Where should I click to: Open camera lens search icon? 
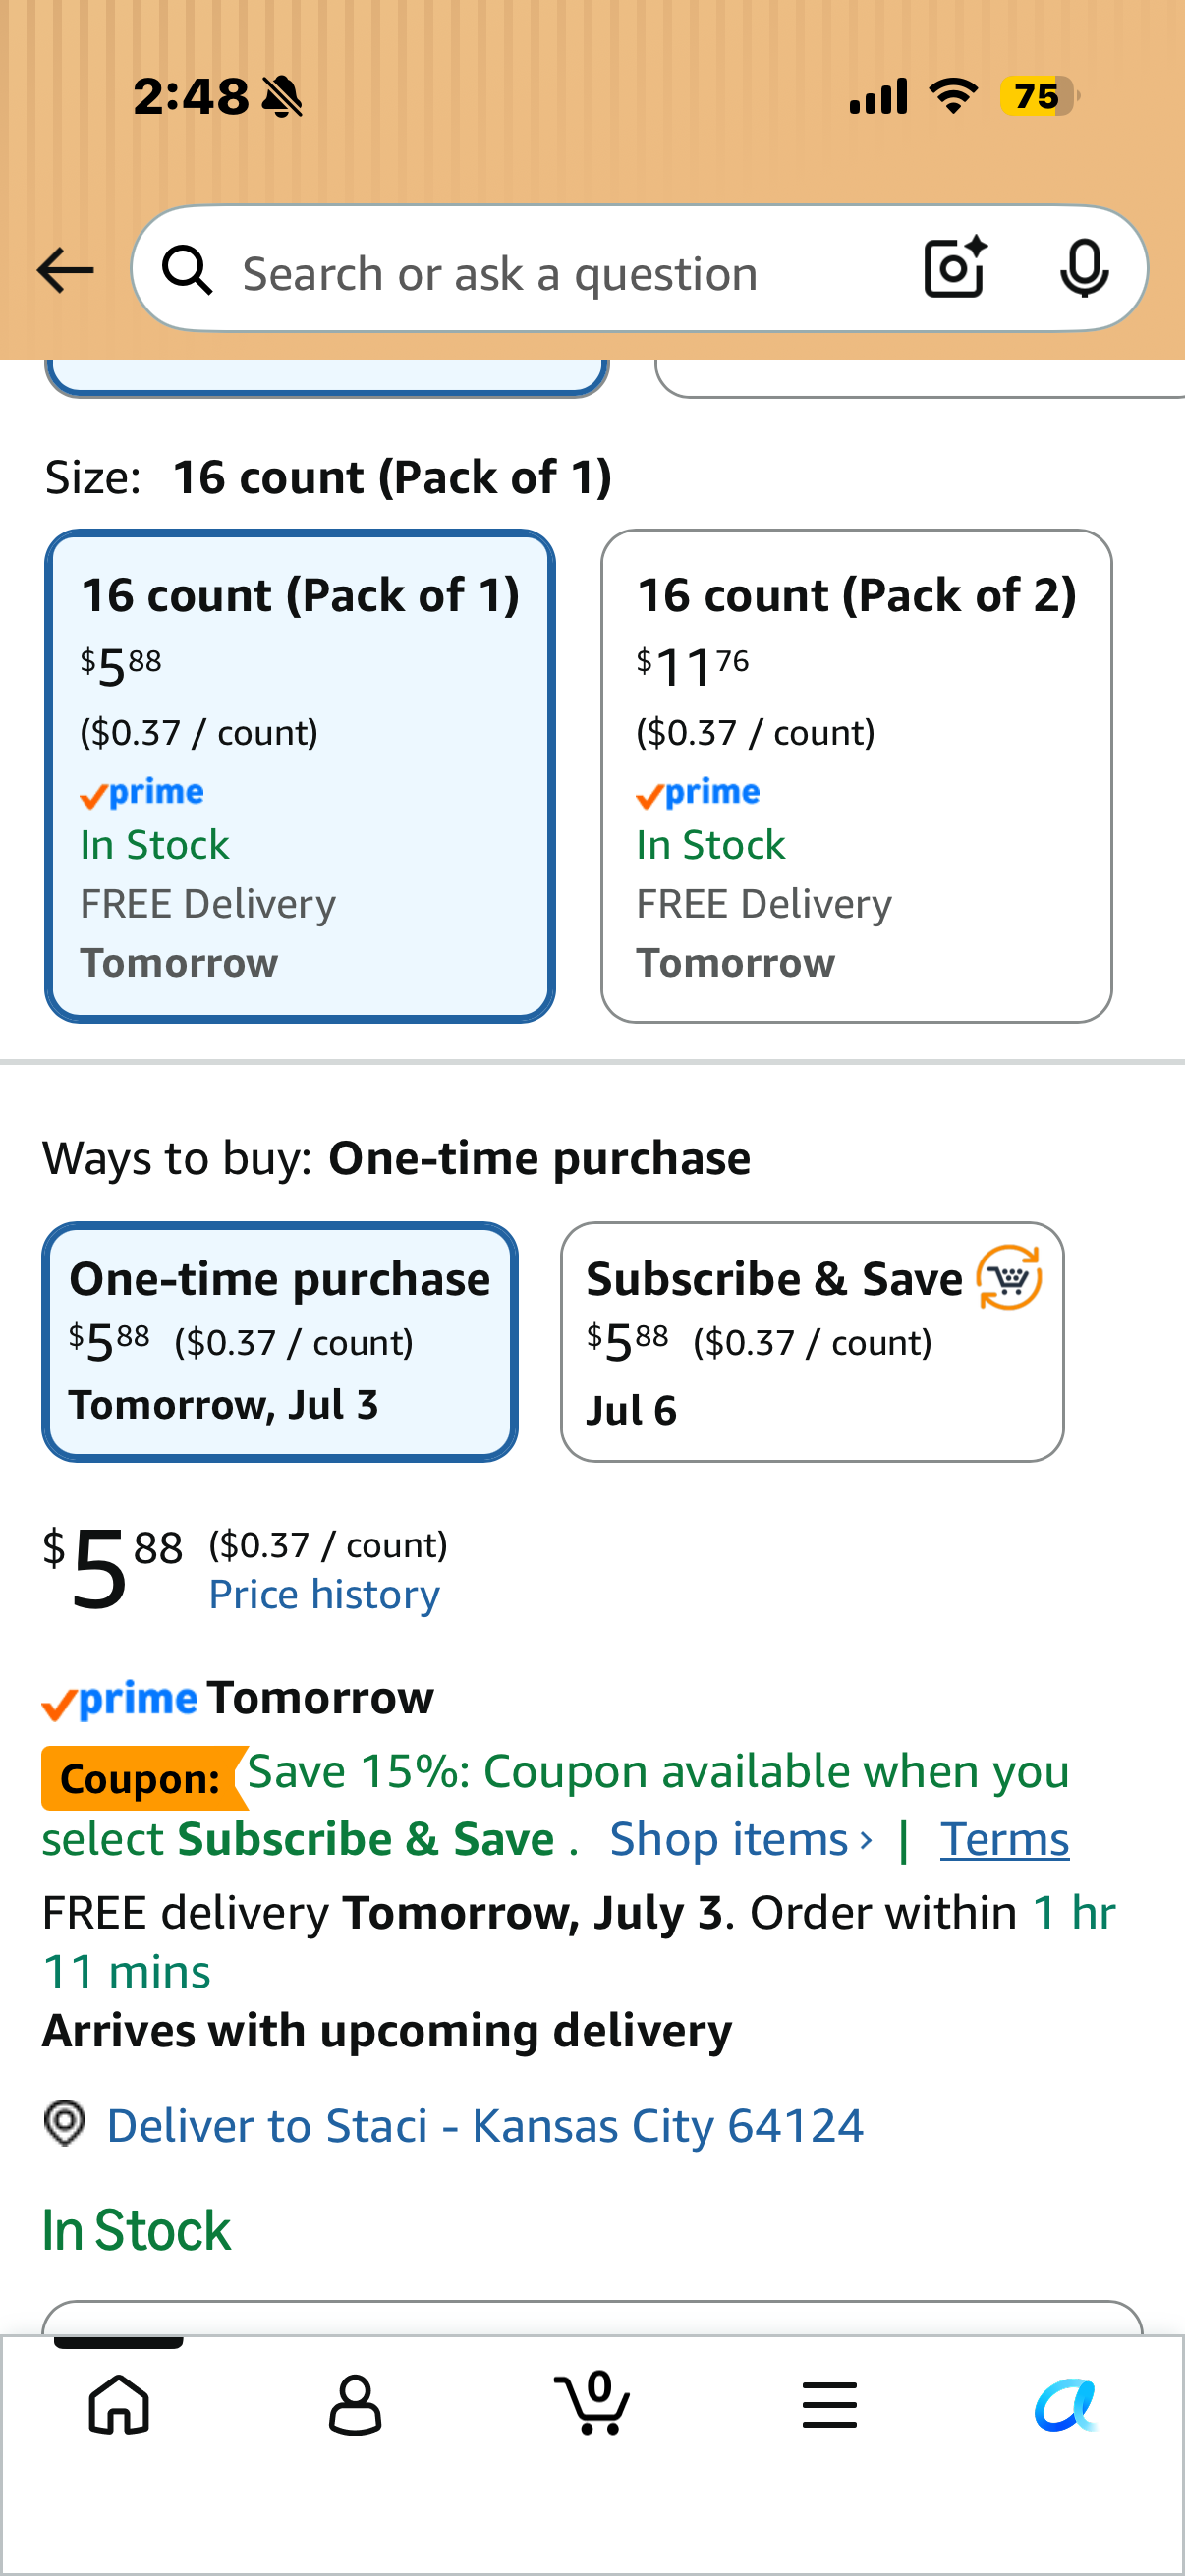click(955, 268)
